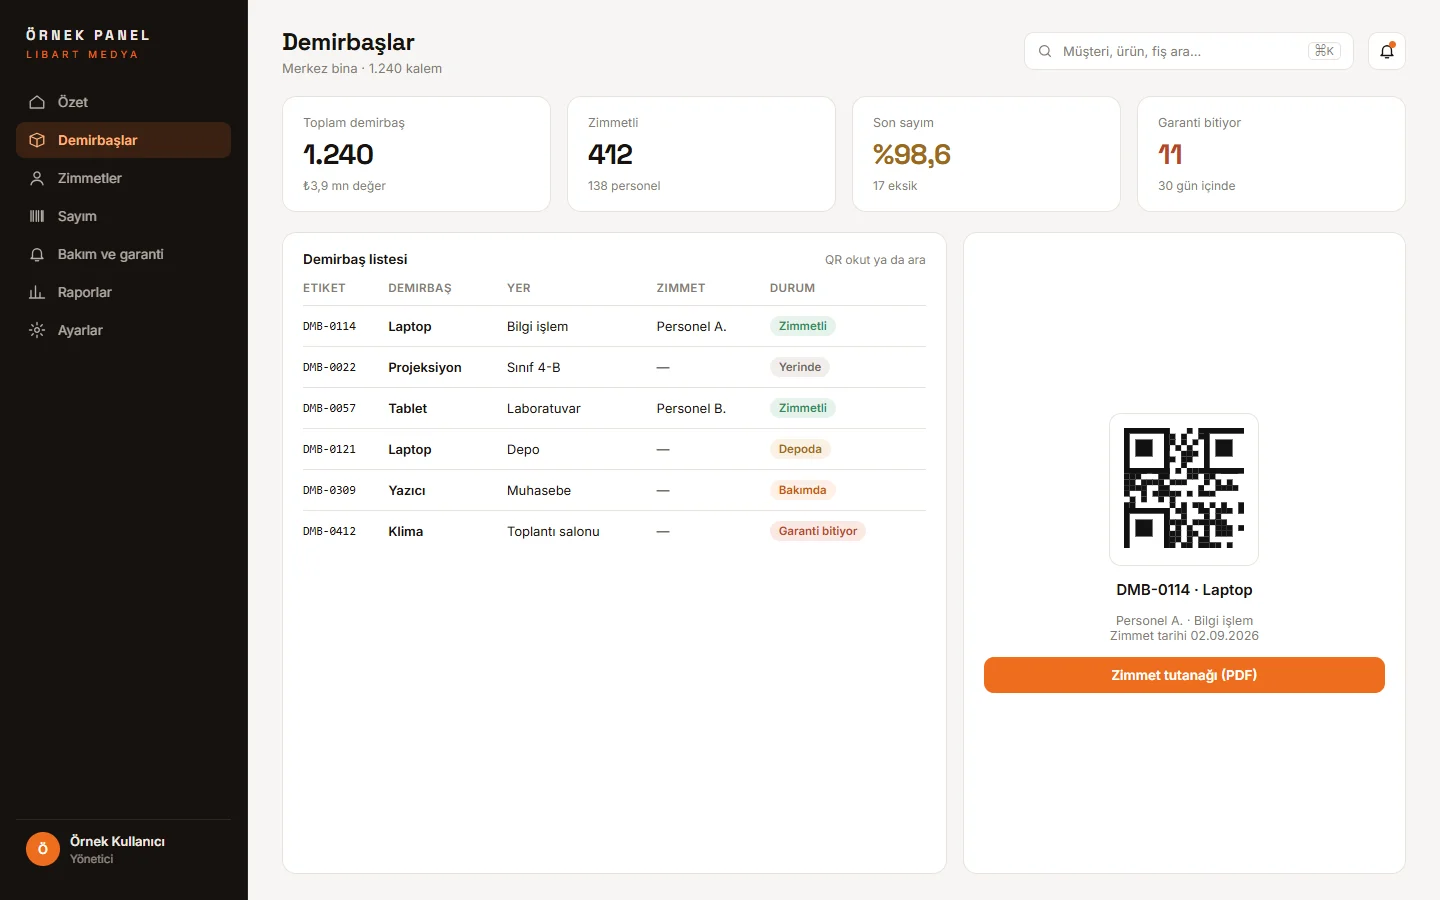
Task: Click the QR code image for DMB-0114
Action: (1184, 489)
